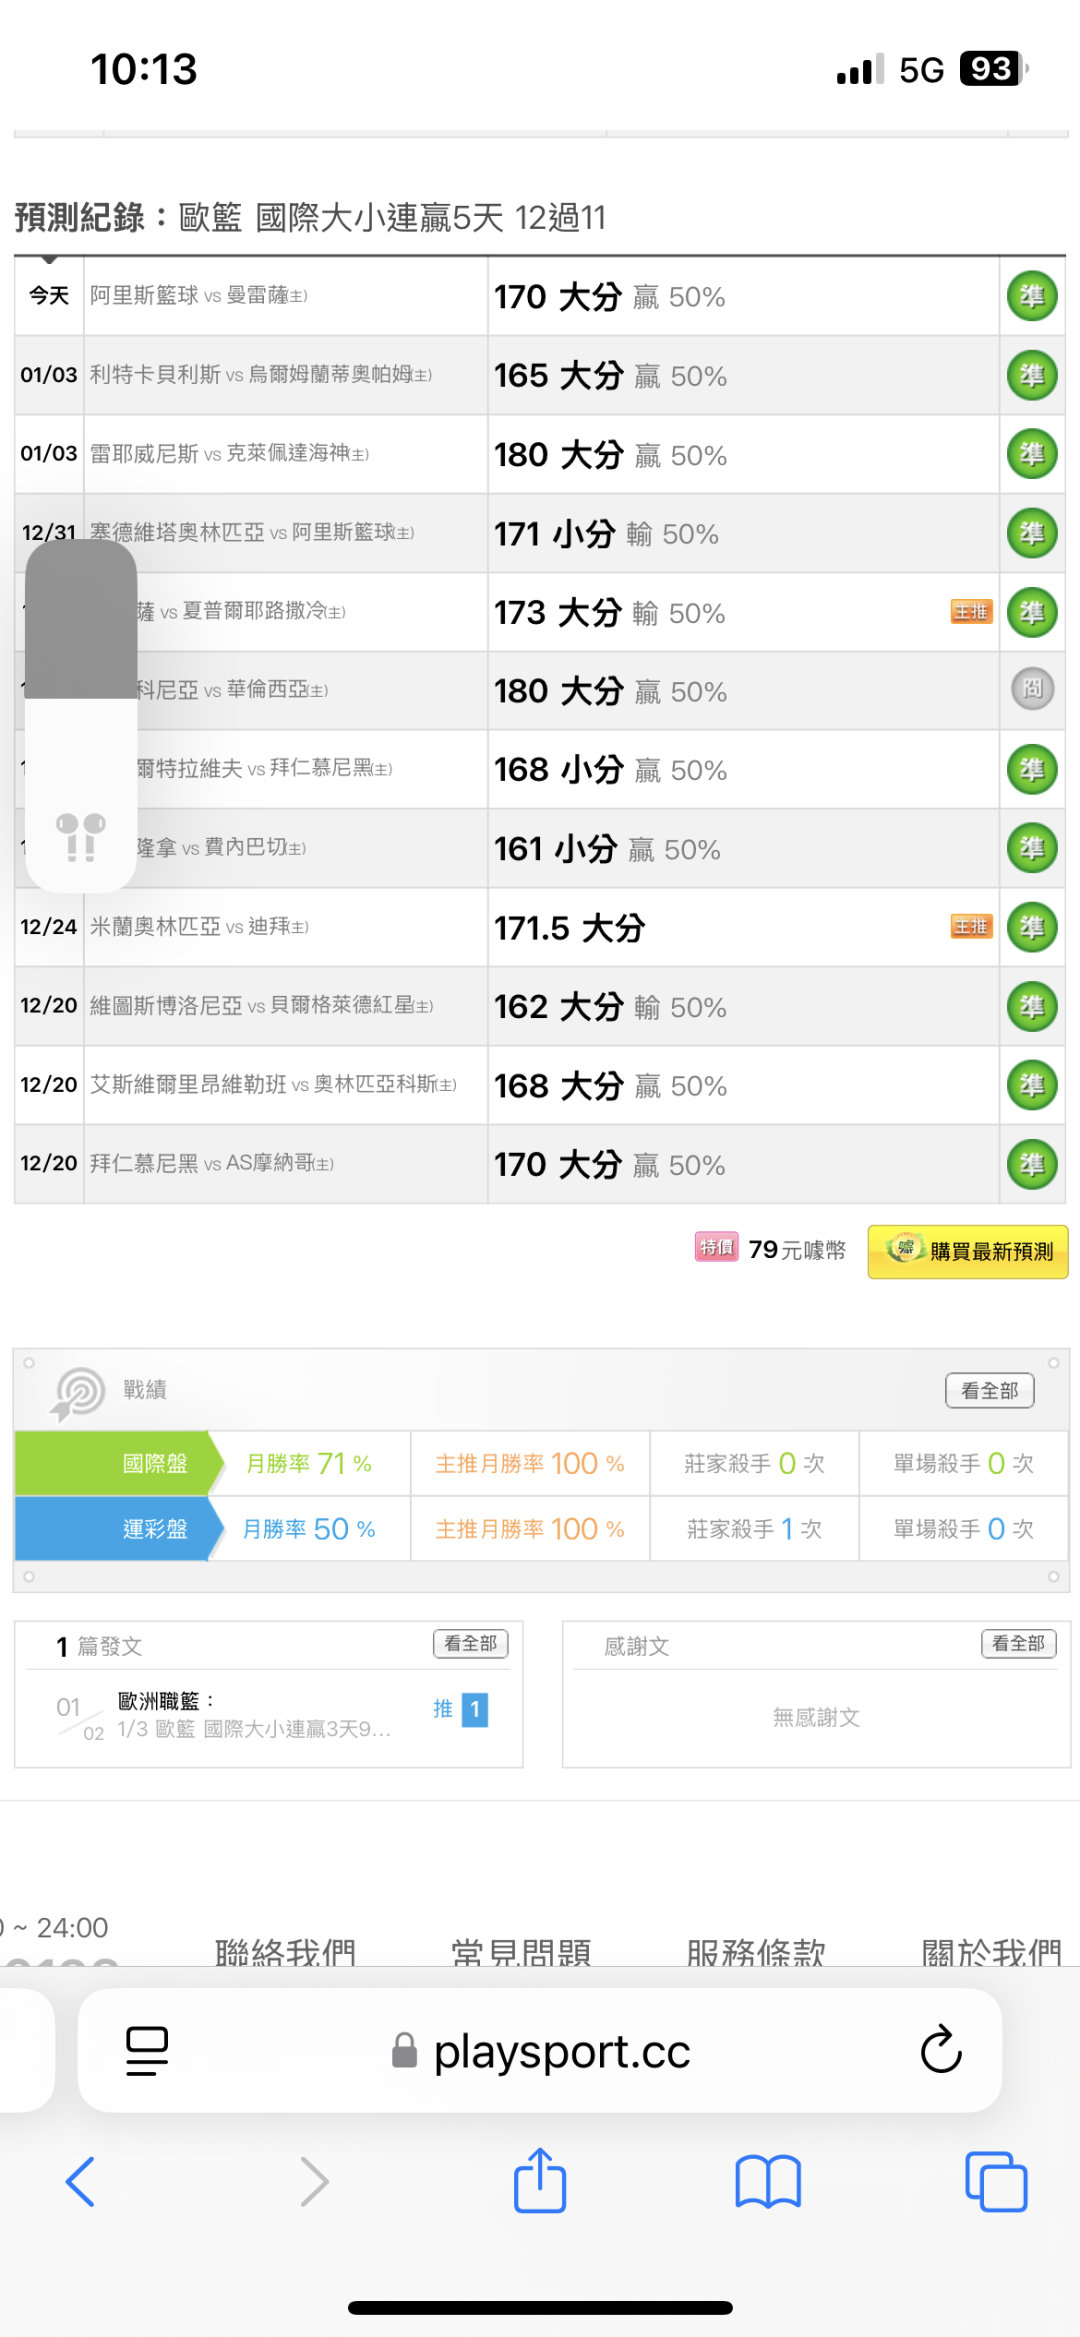
Task: Open the 聯絡我們 footer link
Action: coord(285,1951)
